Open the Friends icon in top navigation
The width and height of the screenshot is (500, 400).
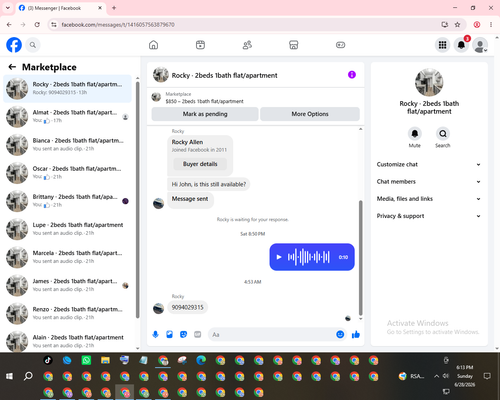[247, 45]
